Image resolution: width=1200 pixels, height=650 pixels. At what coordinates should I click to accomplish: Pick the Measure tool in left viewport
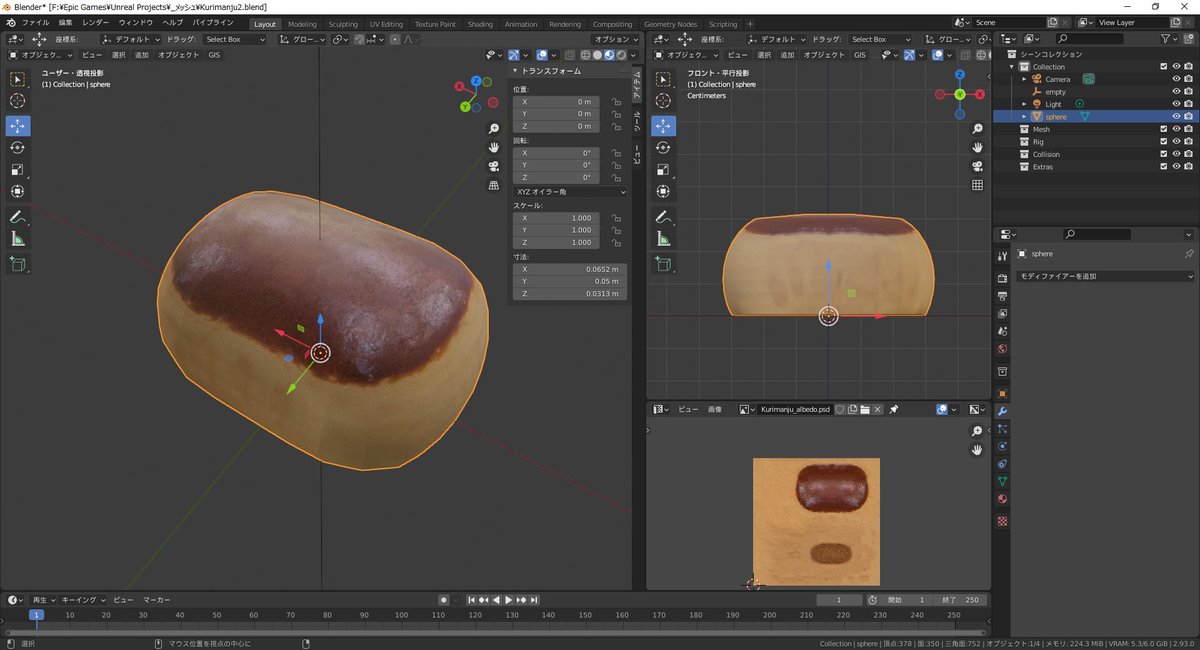(18, 239)
